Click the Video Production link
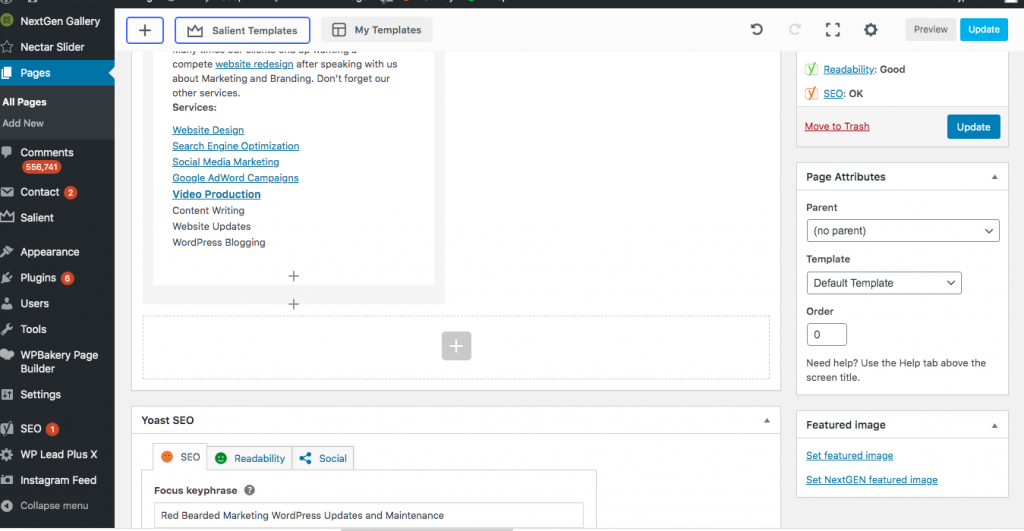The height and width of the screenshot is (531, 1024). 216,194
